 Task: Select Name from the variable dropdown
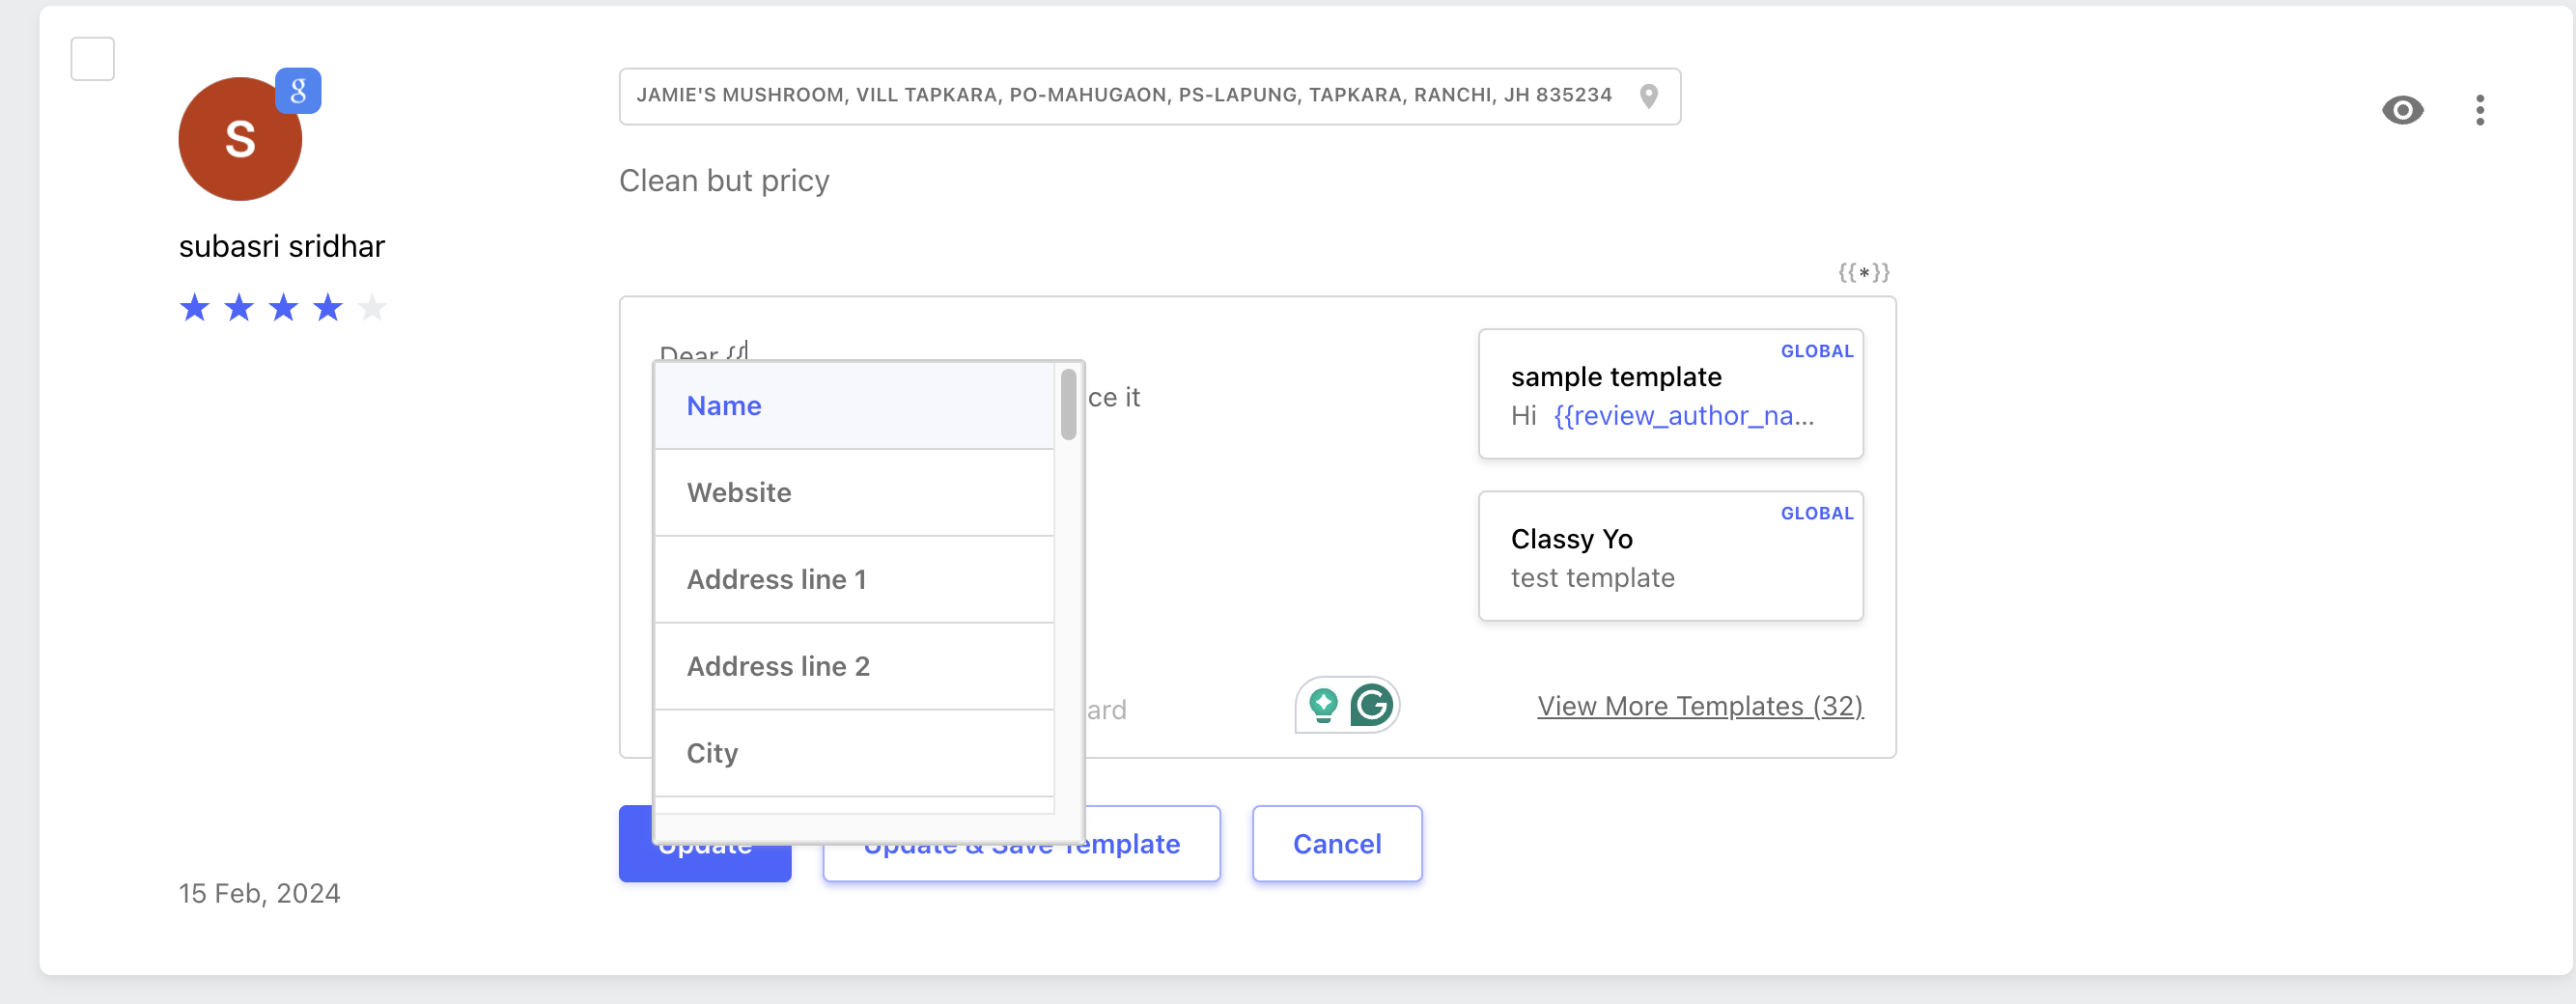point(855,406)
